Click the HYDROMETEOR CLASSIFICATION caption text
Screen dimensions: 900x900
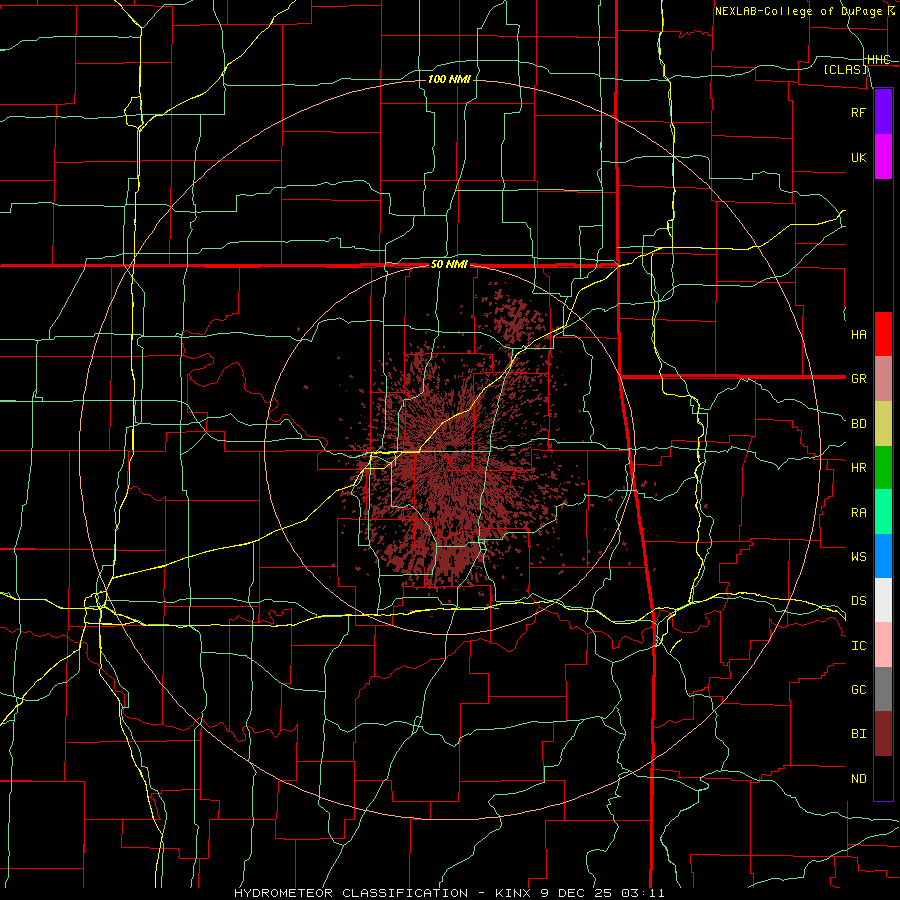click(351, 893)
